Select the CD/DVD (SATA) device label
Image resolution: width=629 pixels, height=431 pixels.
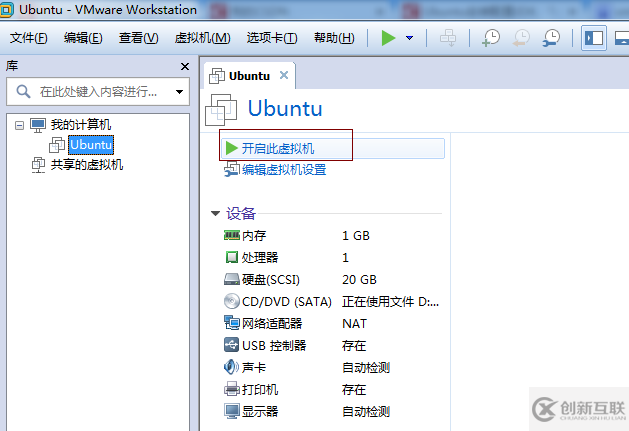pos(287,301)
